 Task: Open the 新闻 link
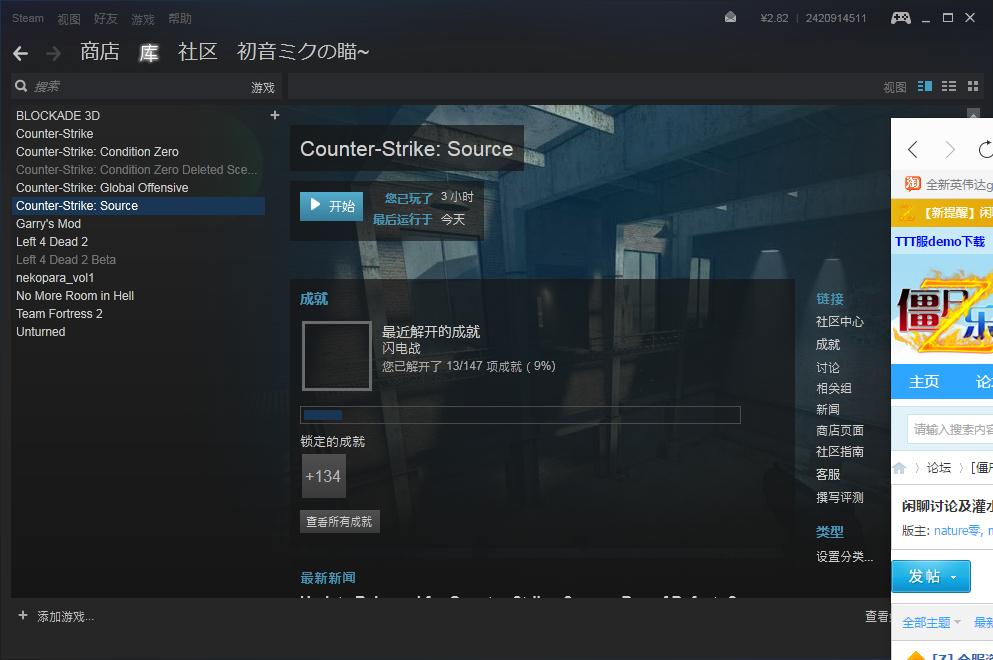coord(828,409)
